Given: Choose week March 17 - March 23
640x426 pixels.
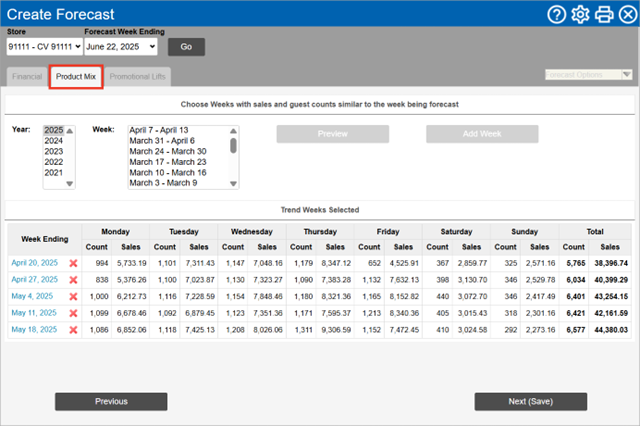Looking at the screenshot, I should pyautogui.click(x=168, y=162).
